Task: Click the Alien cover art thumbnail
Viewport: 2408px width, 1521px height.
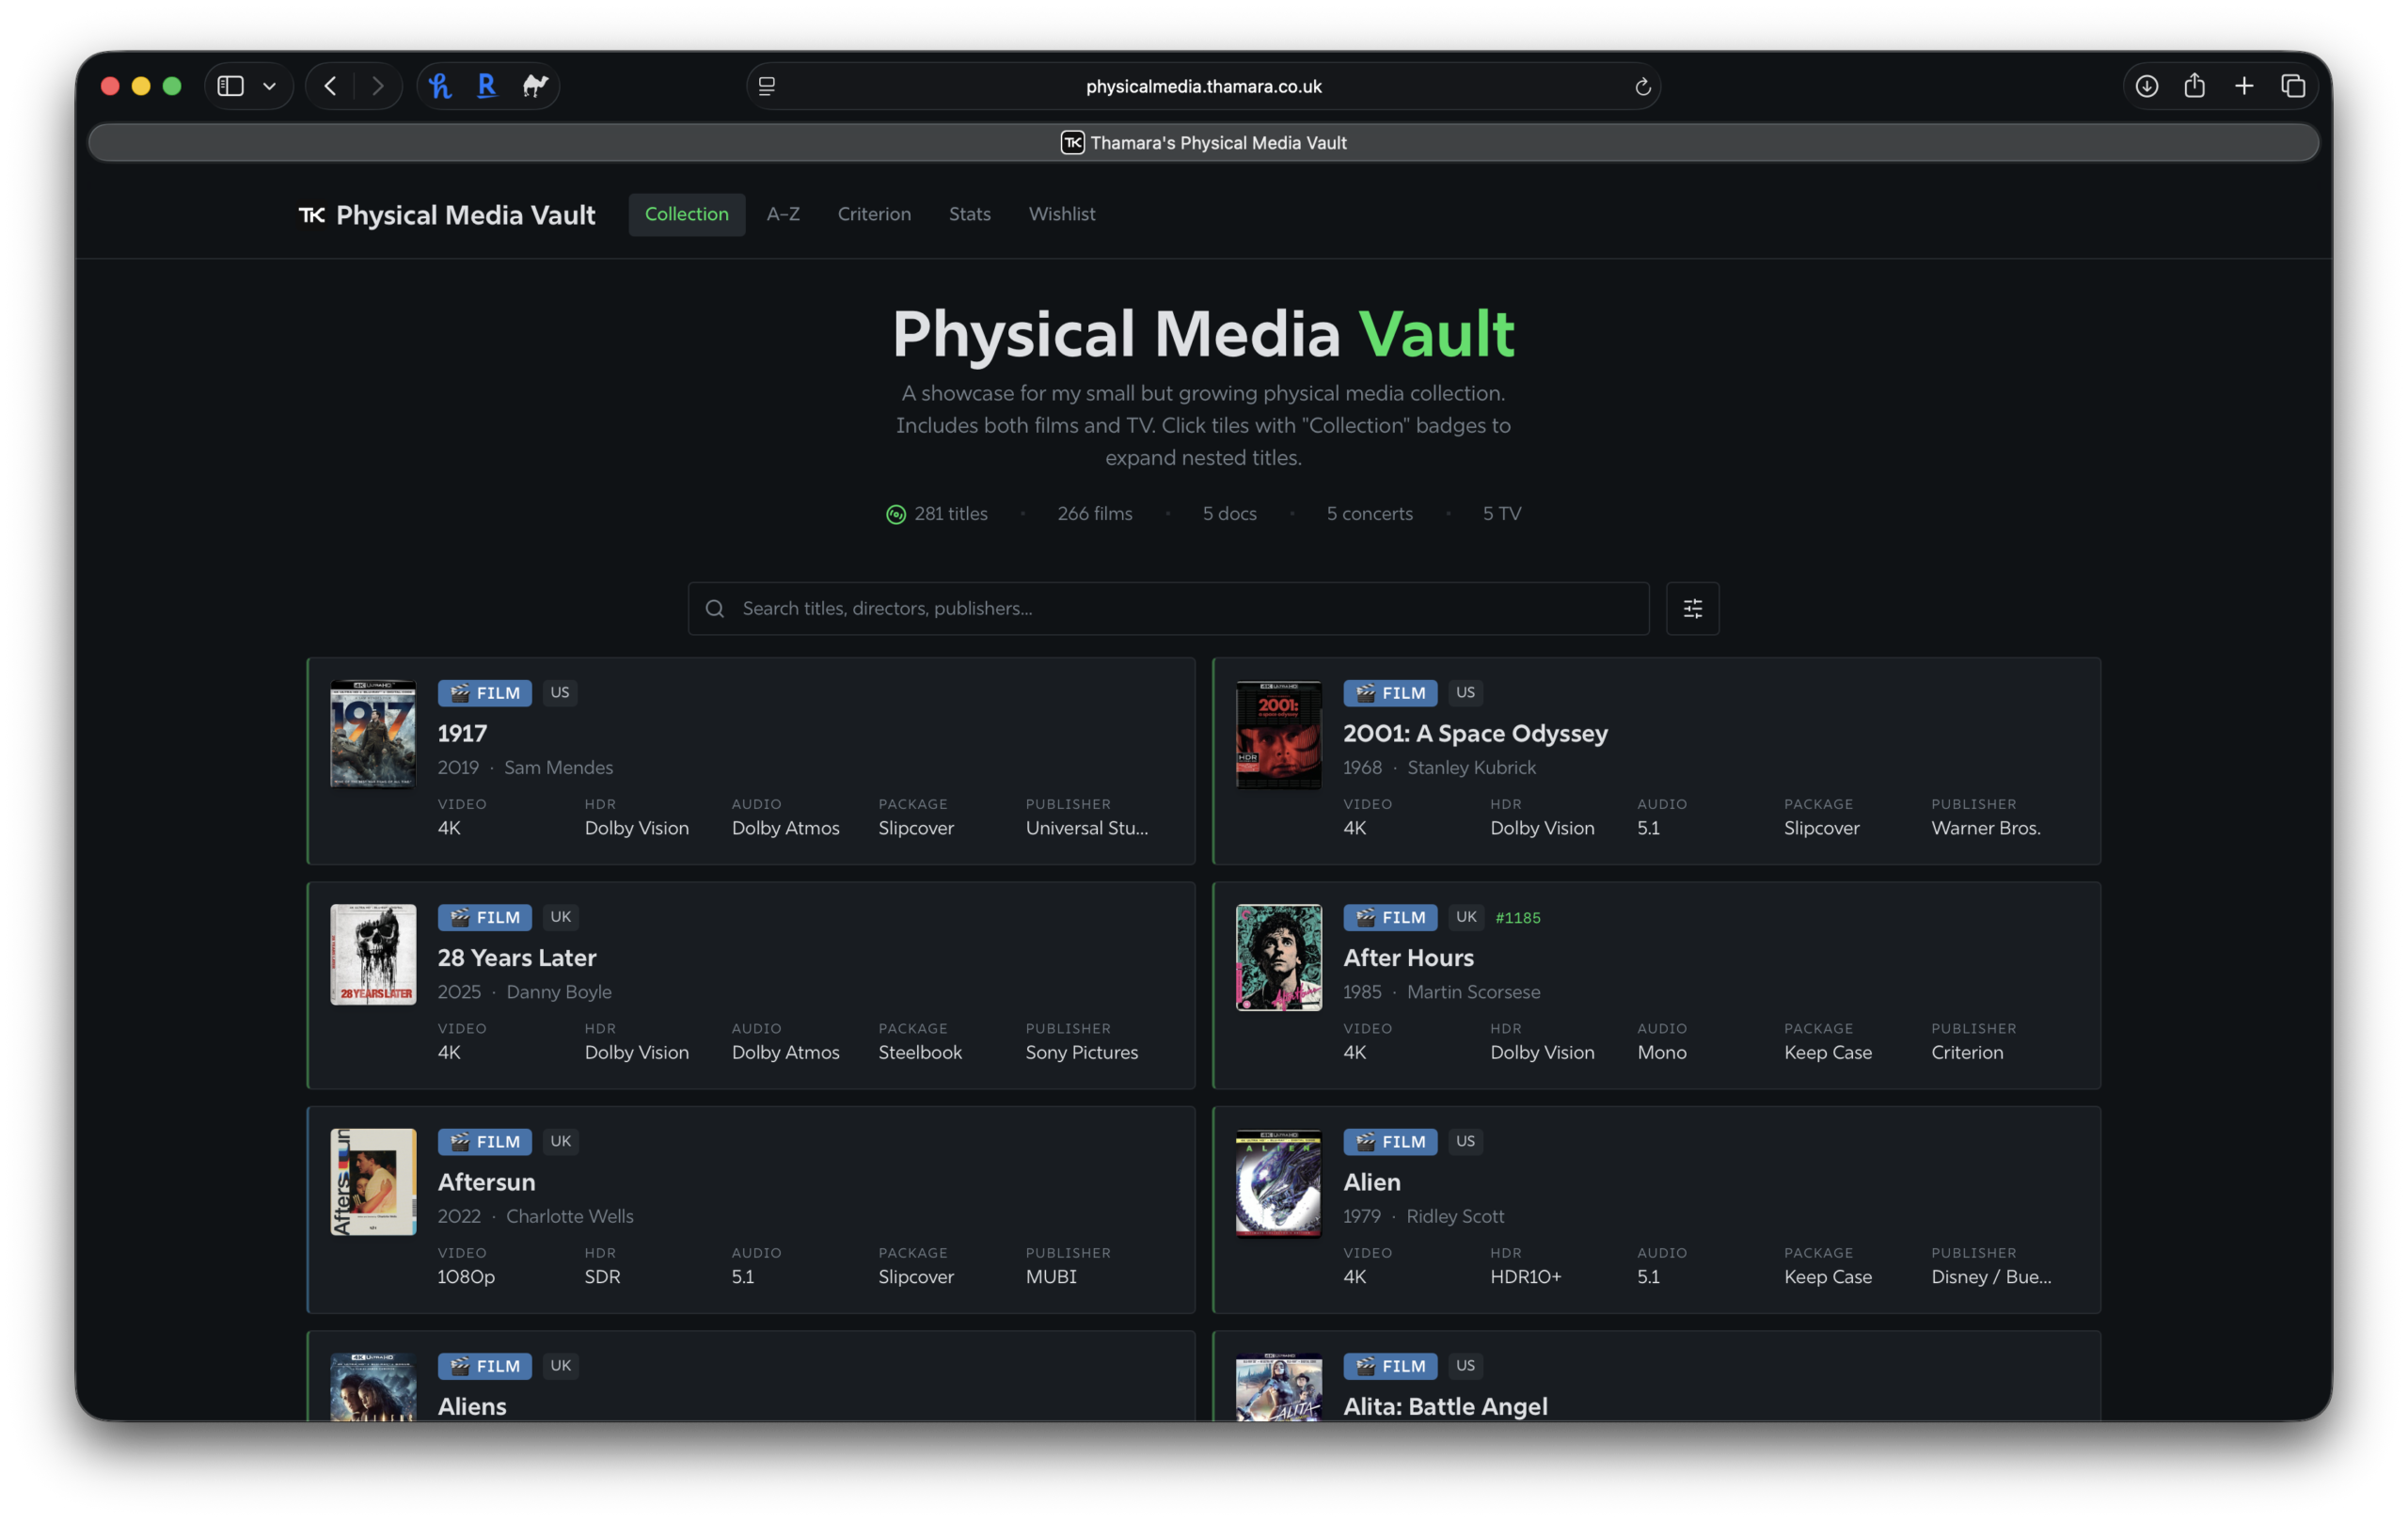Action: tap(1277, 1183)
